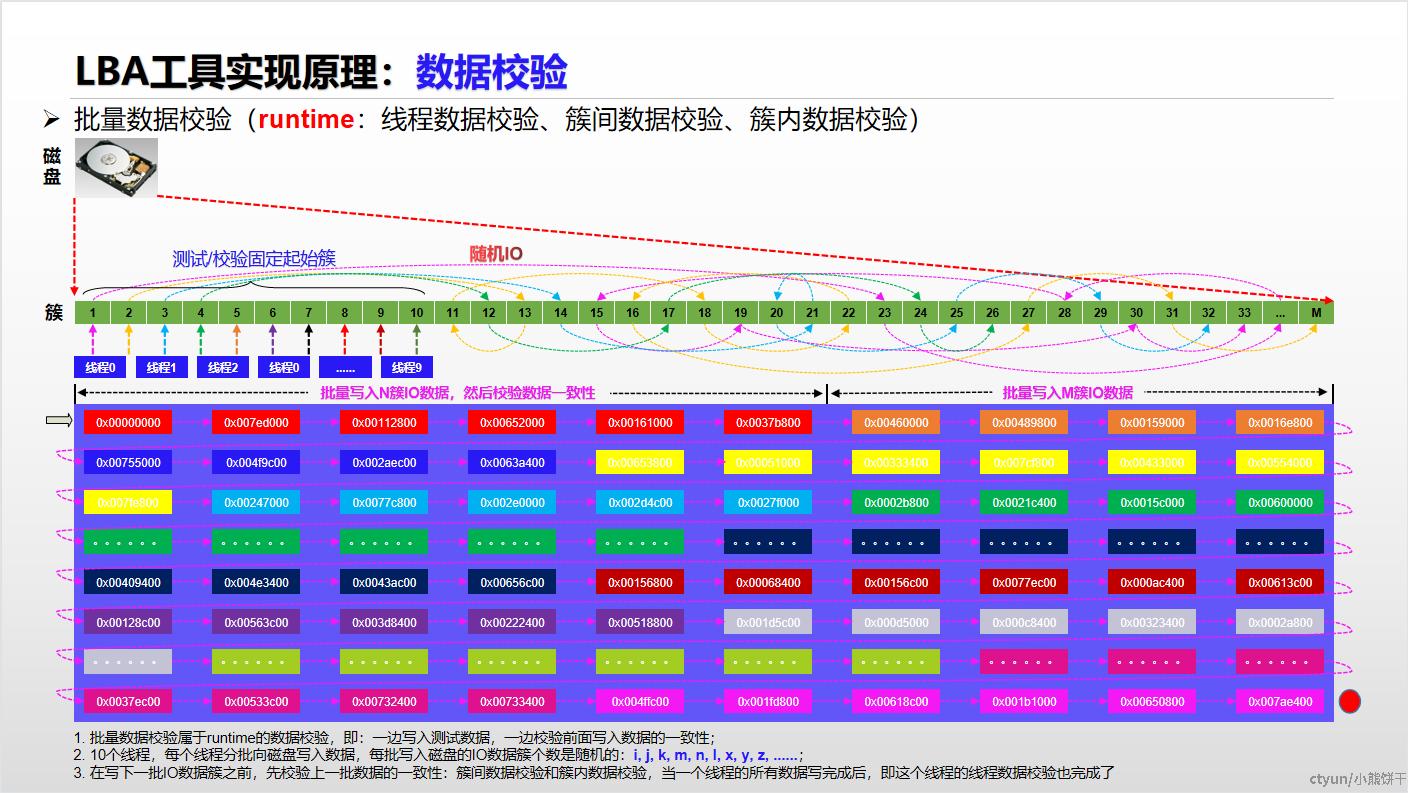
Task: Click the 线程2 thread box
Action: 223,367
